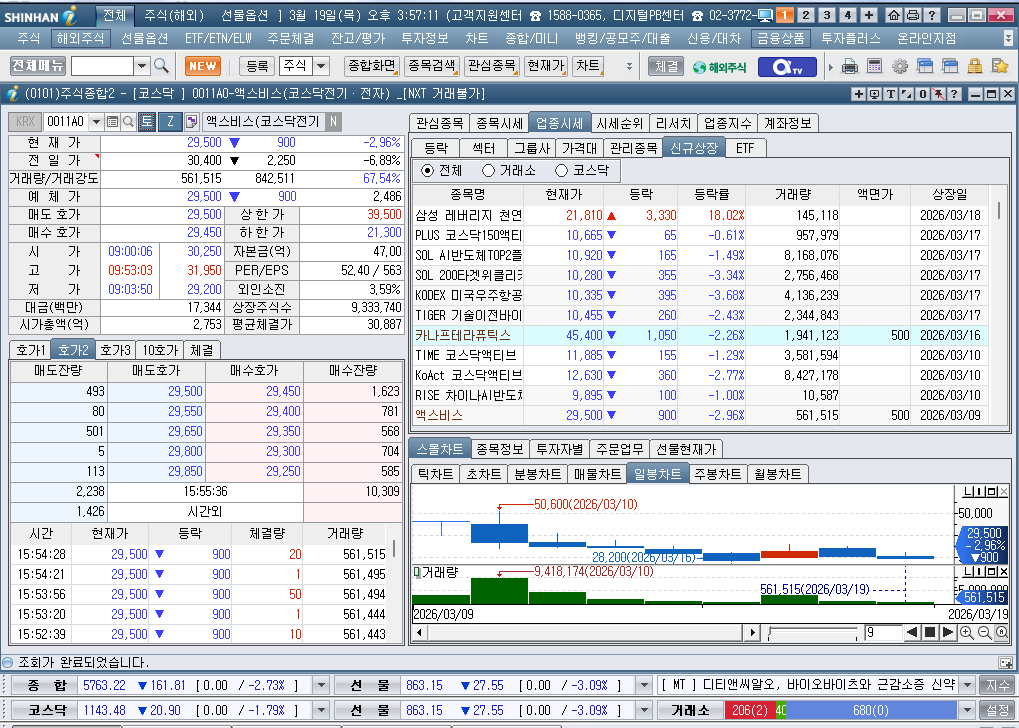Click the toolbar printer icon beside alpha TV
The width and height of the screenshot is (1019, 728).
tap(849, 66)
